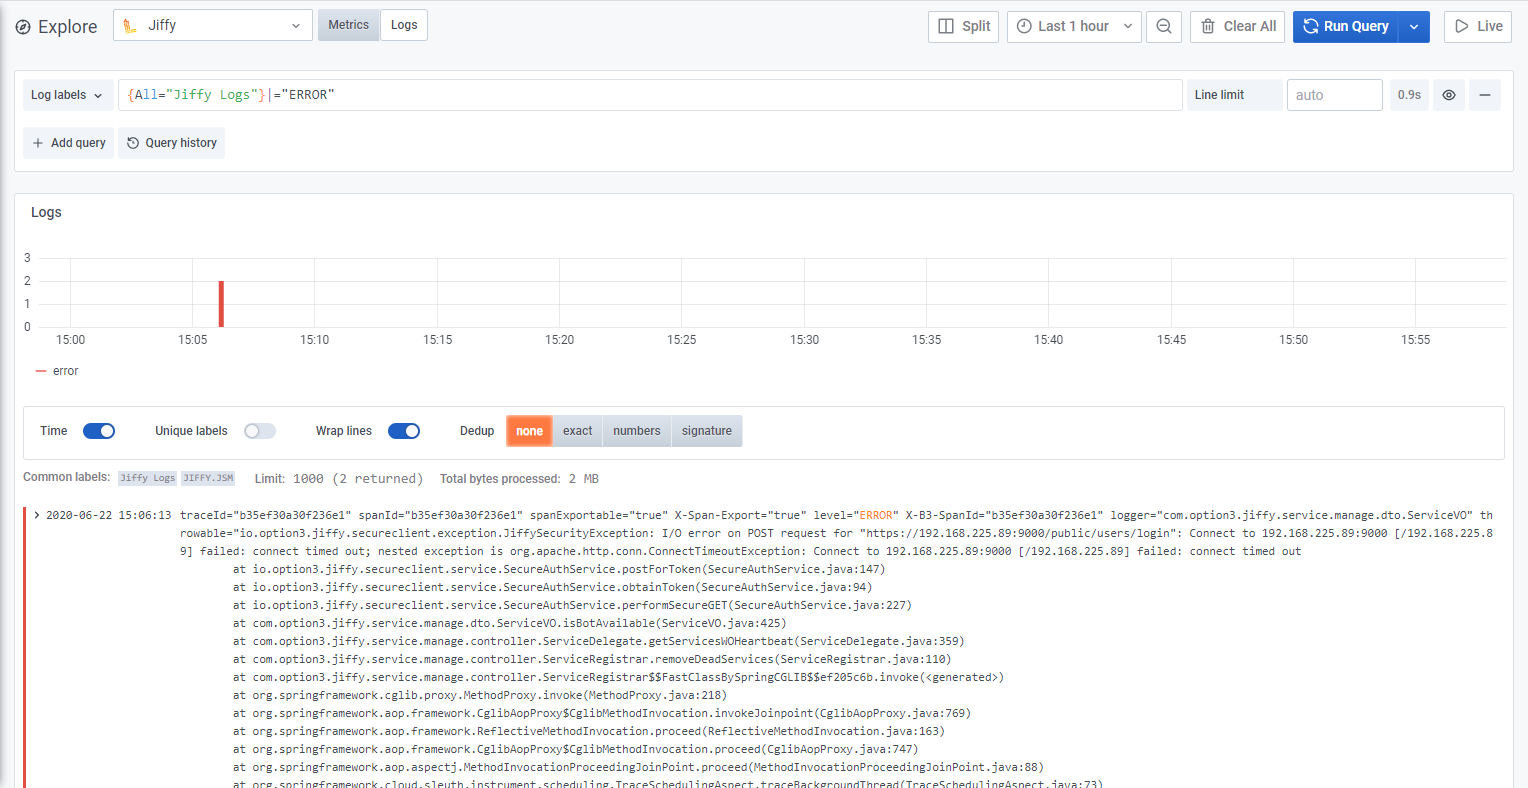The height and width of the screenshot is (788, 1528).
Task: Open the Jiffy data source dropdown
Action: pos(213,26)
